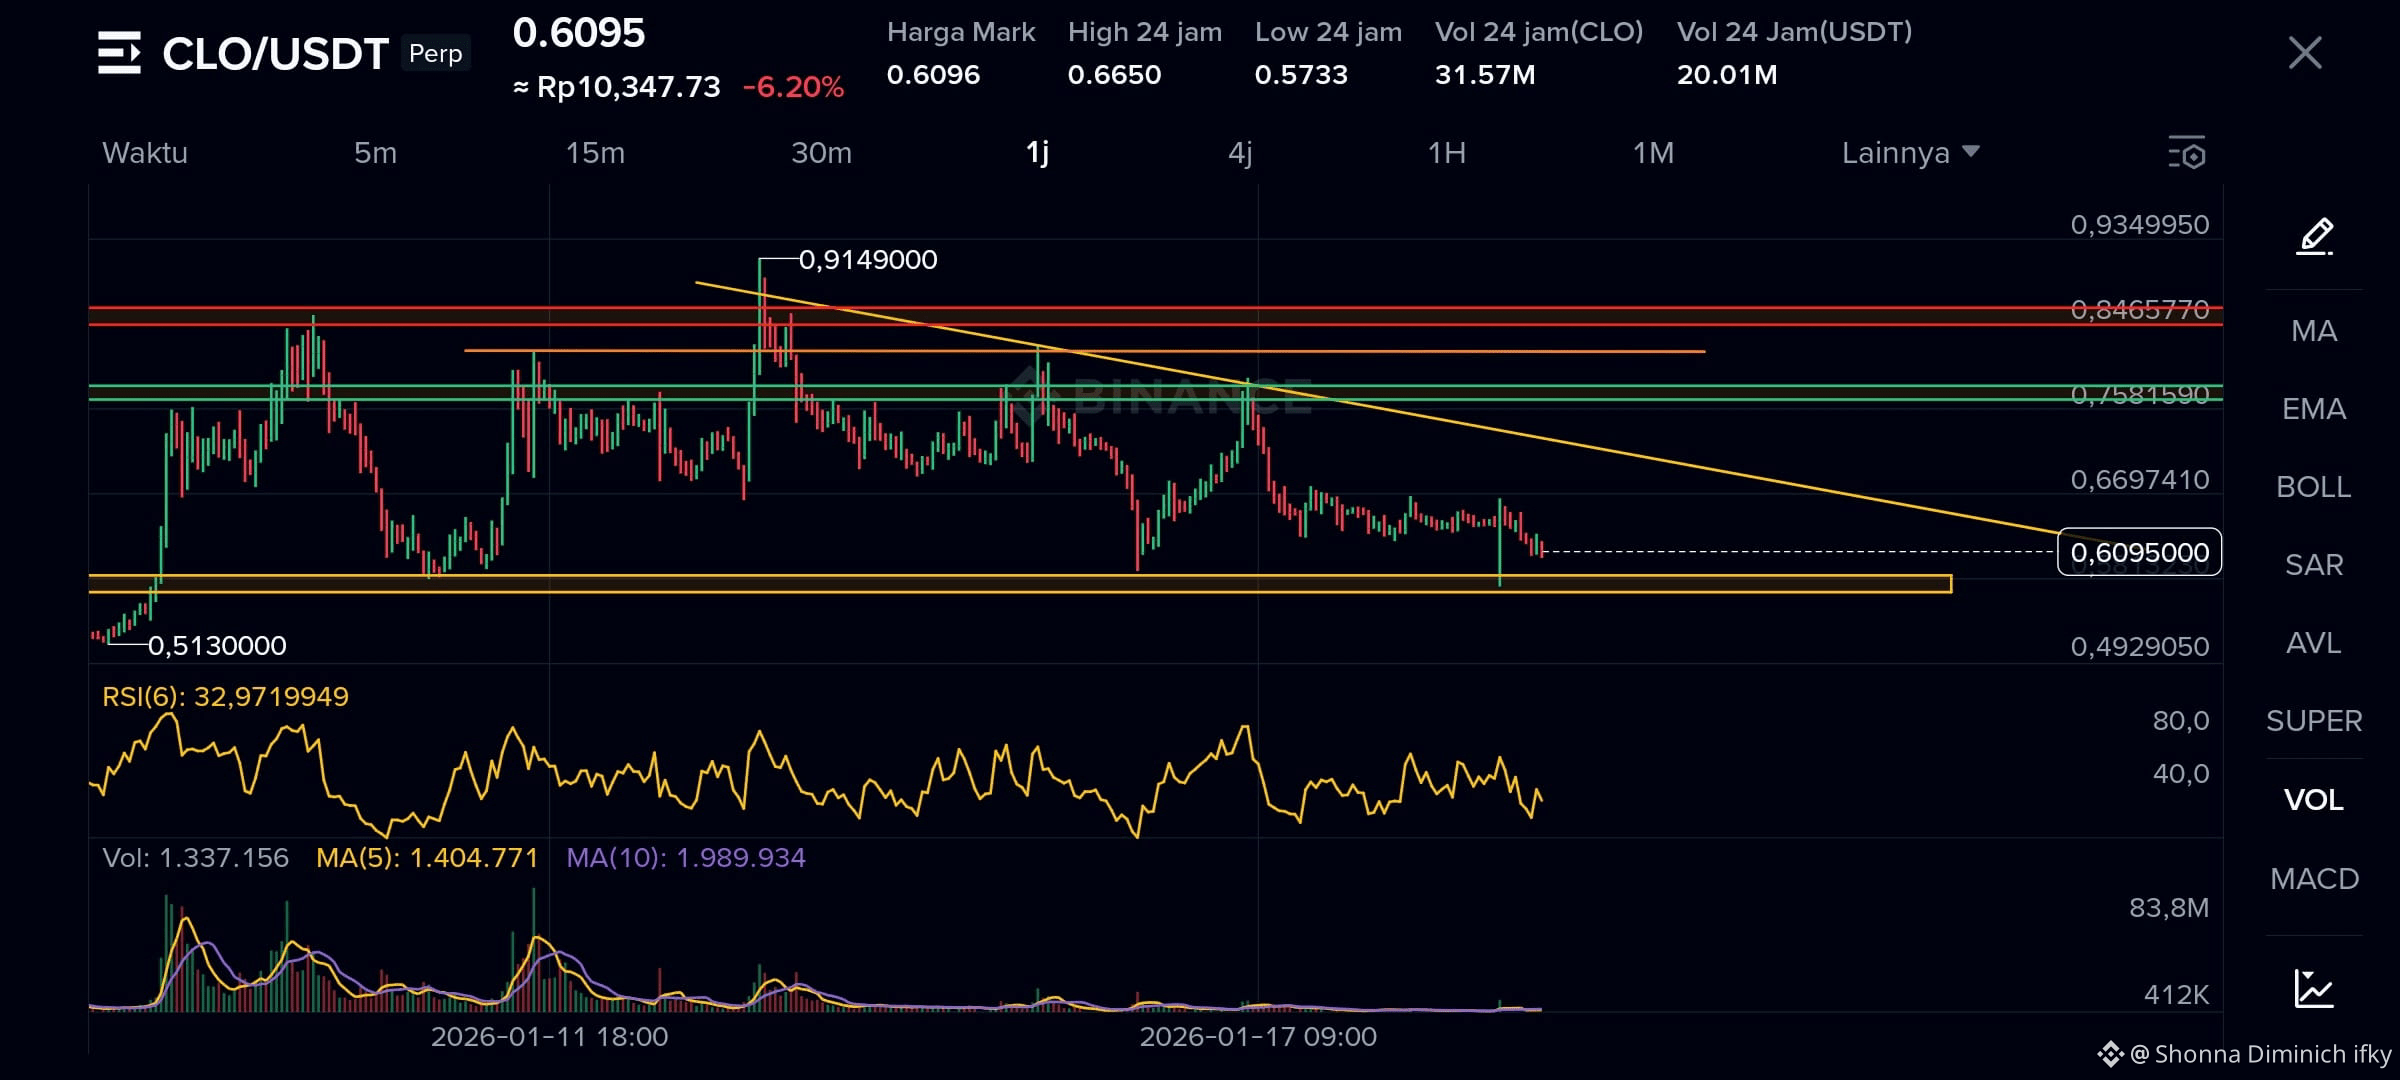Open the indicator search icon beside Lainnya

tap(2186, 153)
